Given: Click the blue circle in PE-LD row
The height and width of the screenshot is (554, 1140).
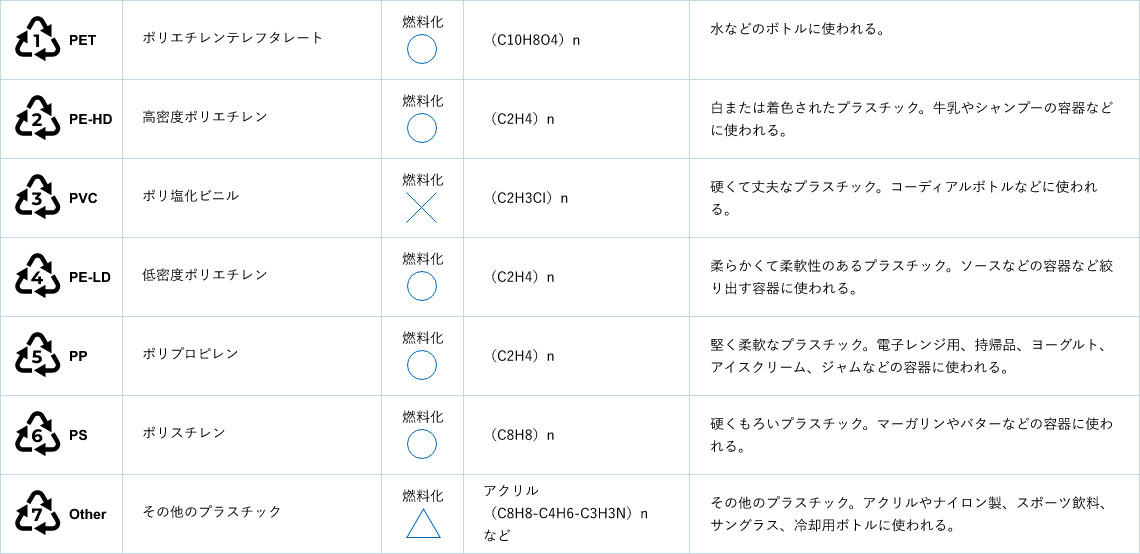Looking at the screenshot, I should [422, 286].
